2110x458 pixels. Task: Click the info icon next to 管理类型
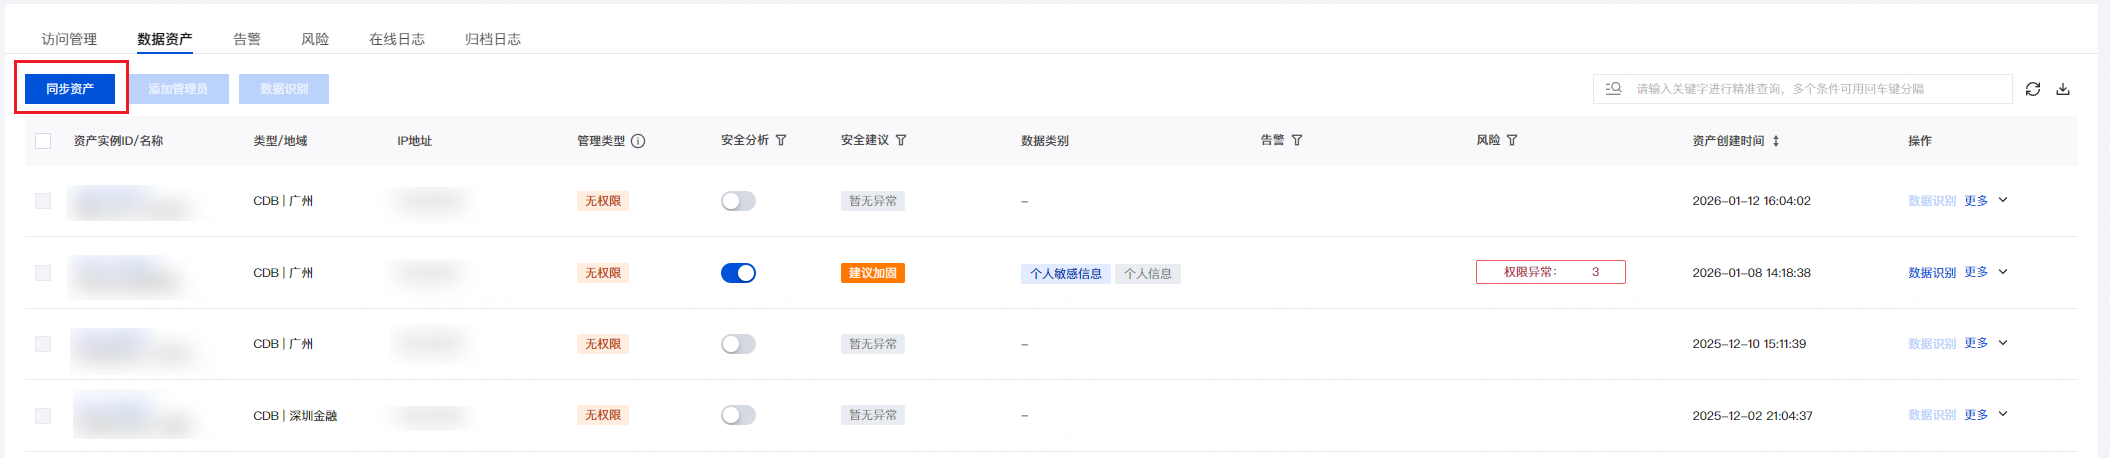pos(638,141)
